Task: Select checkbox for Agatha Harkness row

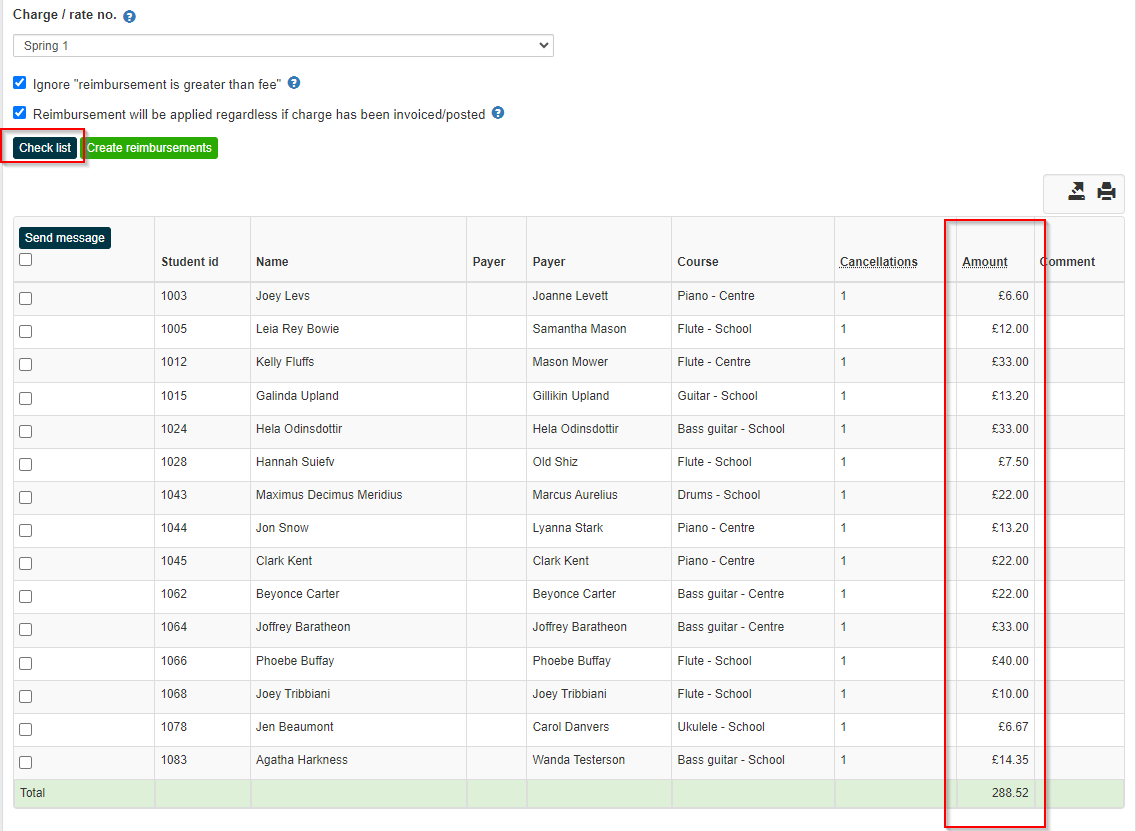Action: 25,762
